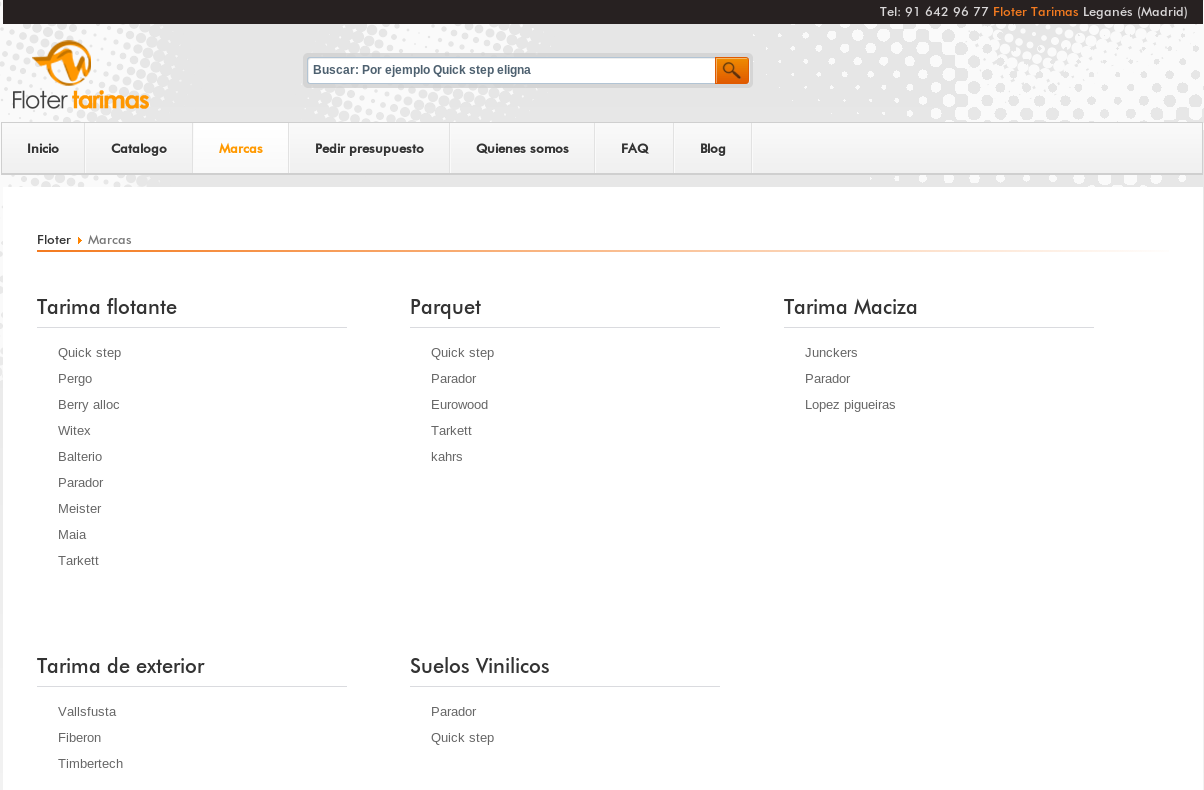Viewport: 1204px width, 790px height.
Task: Select the Berry alloc brand
Action: click(x=89, y=405)
